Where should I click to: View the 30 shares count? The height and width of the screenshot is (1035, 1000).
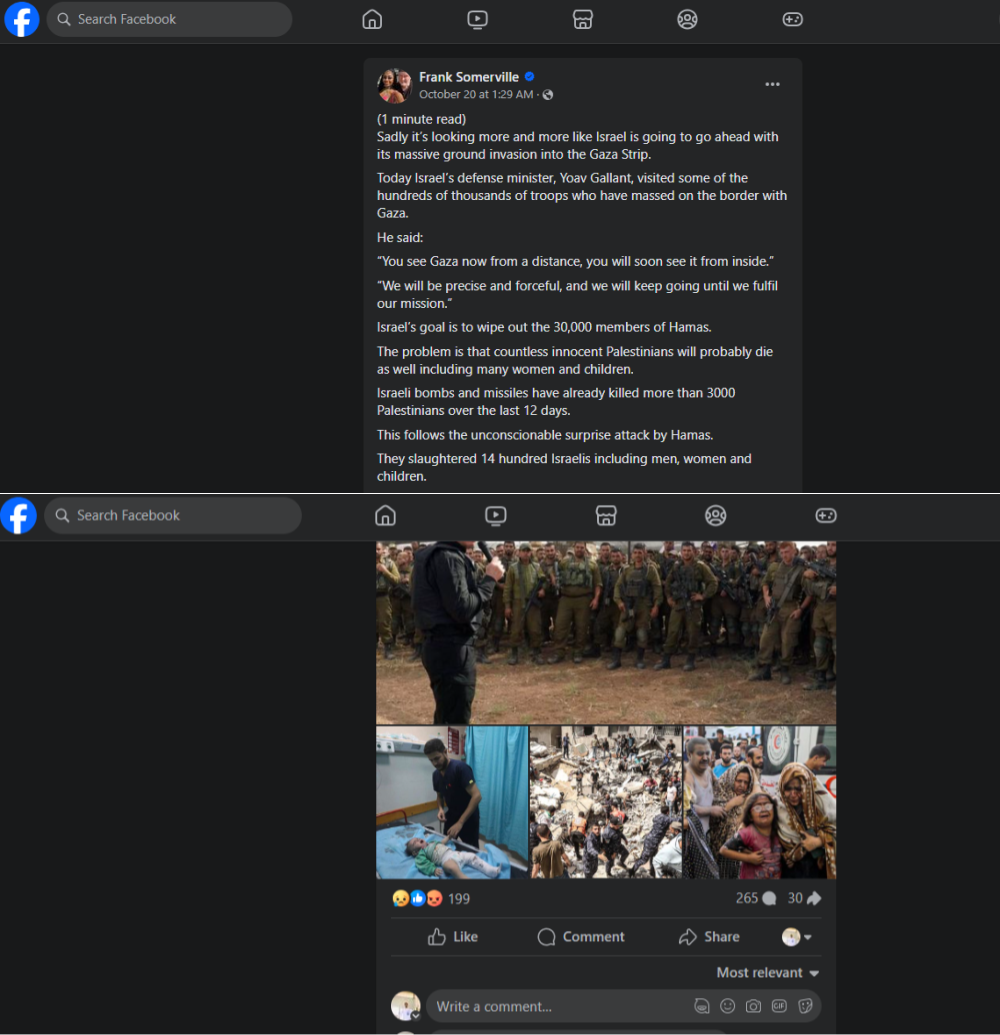click(x=804, y=898)
